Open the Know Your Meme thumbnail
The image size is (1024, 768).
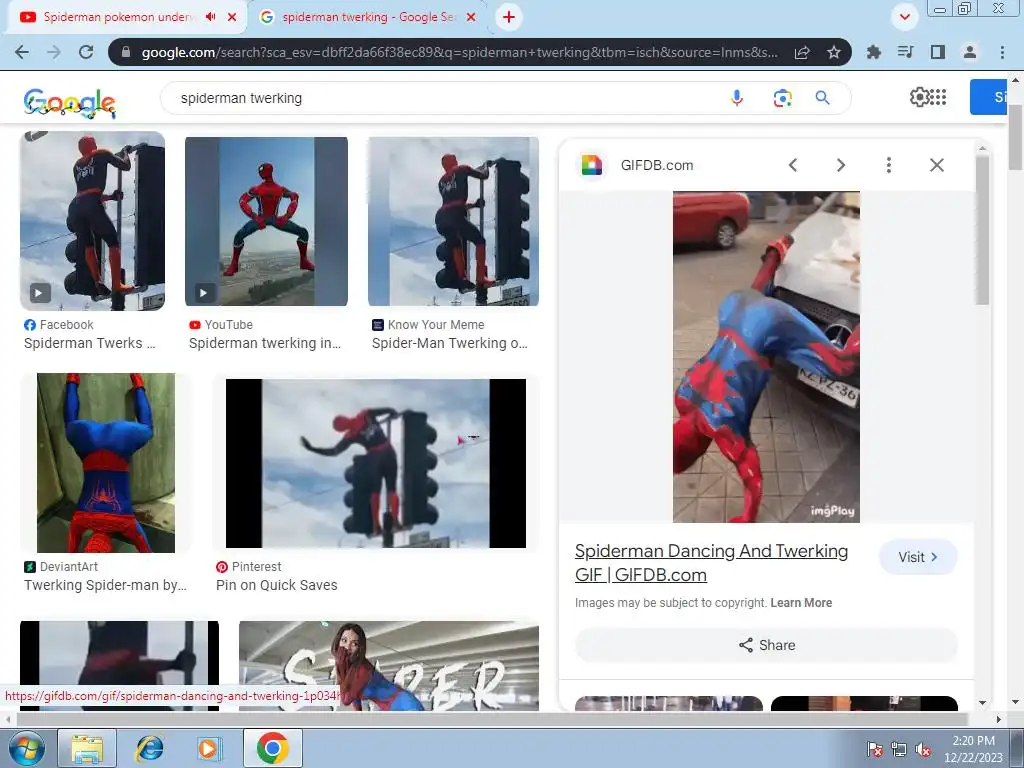click(453, 221)
